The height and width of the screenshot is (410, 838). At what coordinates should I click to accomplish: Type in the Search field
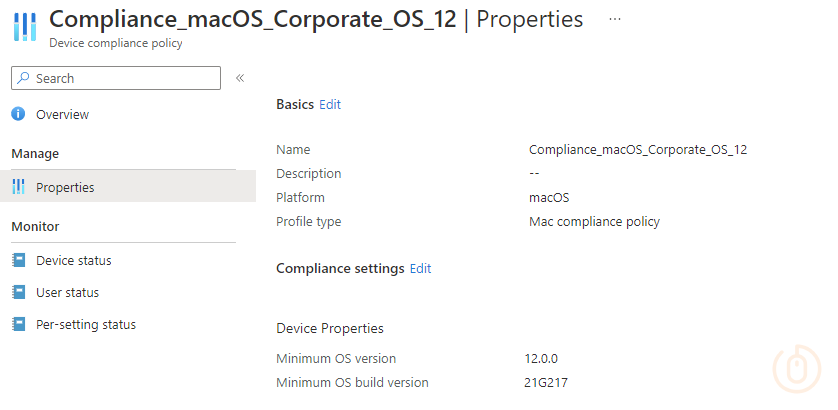pos(125,78)
